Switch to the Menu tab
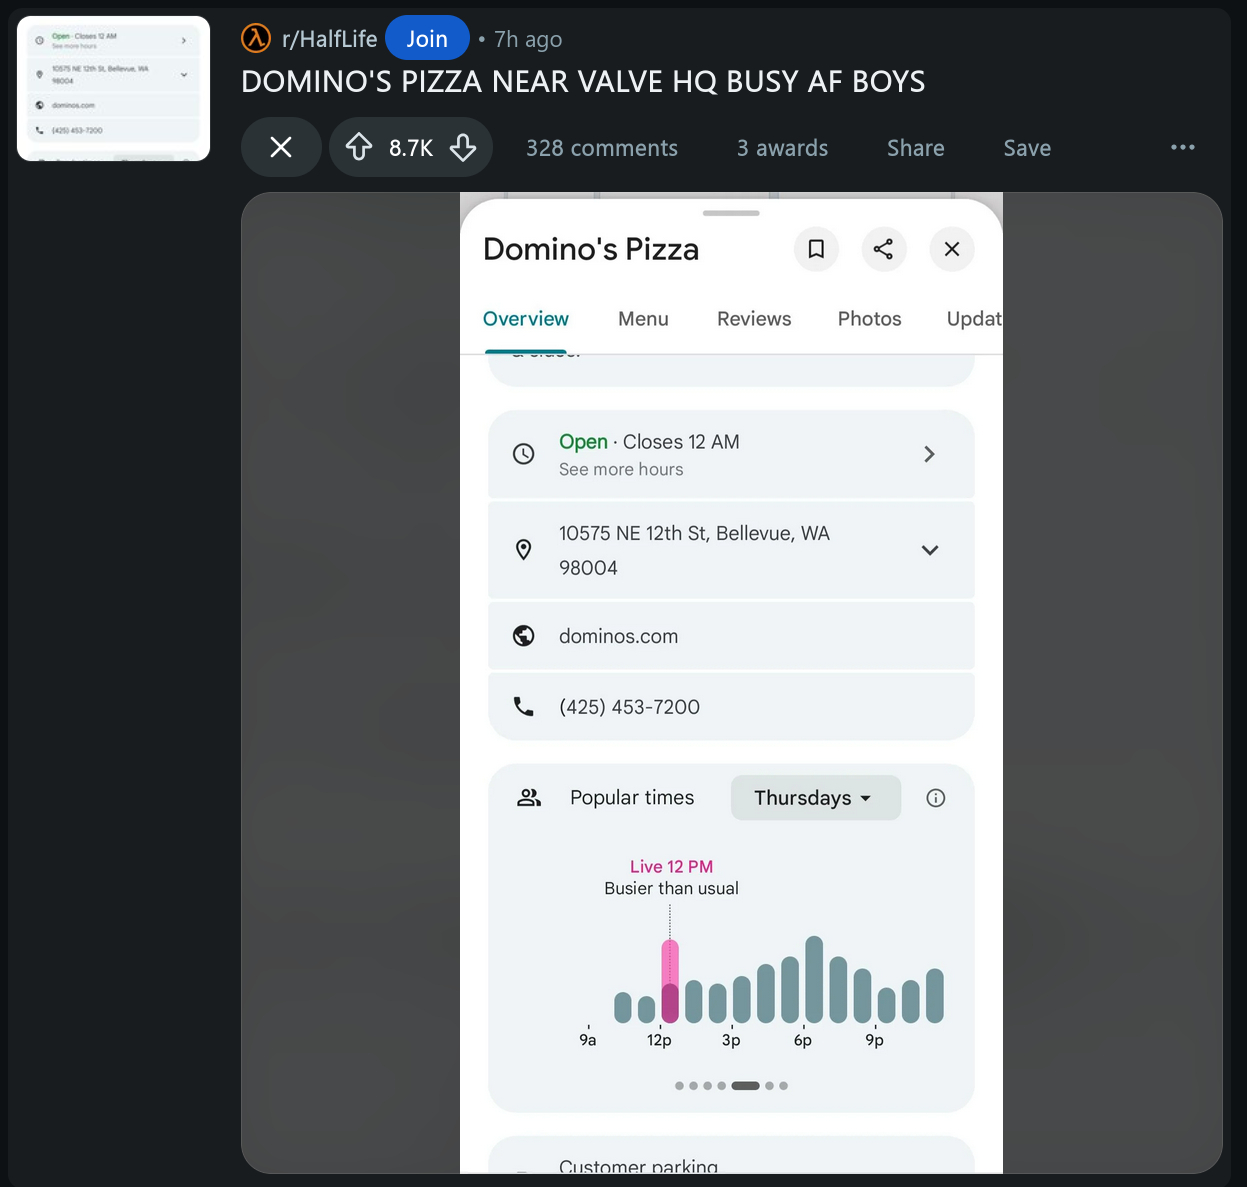The image size is (1247, 1187). [x=643, y=319]
